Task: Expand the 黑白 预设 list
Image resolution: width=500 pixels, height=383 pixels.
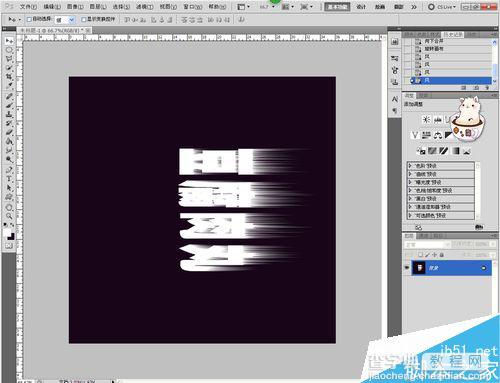Action: (x=410, y=199)
